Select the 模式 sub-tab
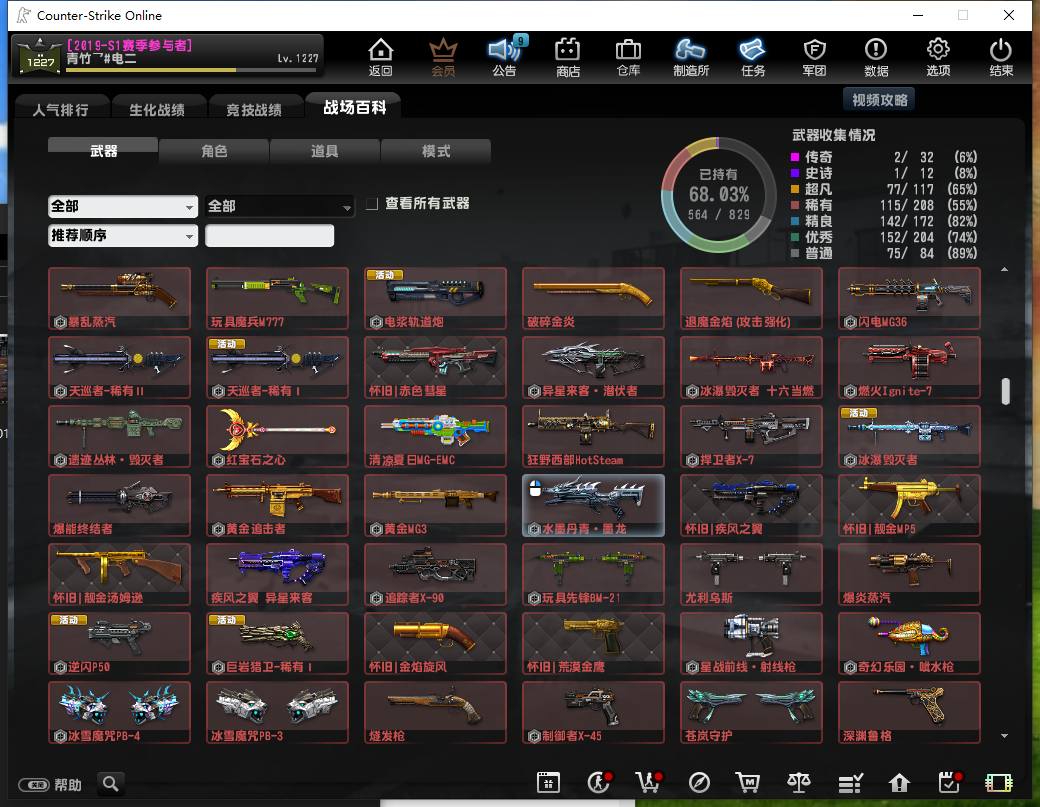Viewport: 1040px width, 807px height. tap(436, 151)
